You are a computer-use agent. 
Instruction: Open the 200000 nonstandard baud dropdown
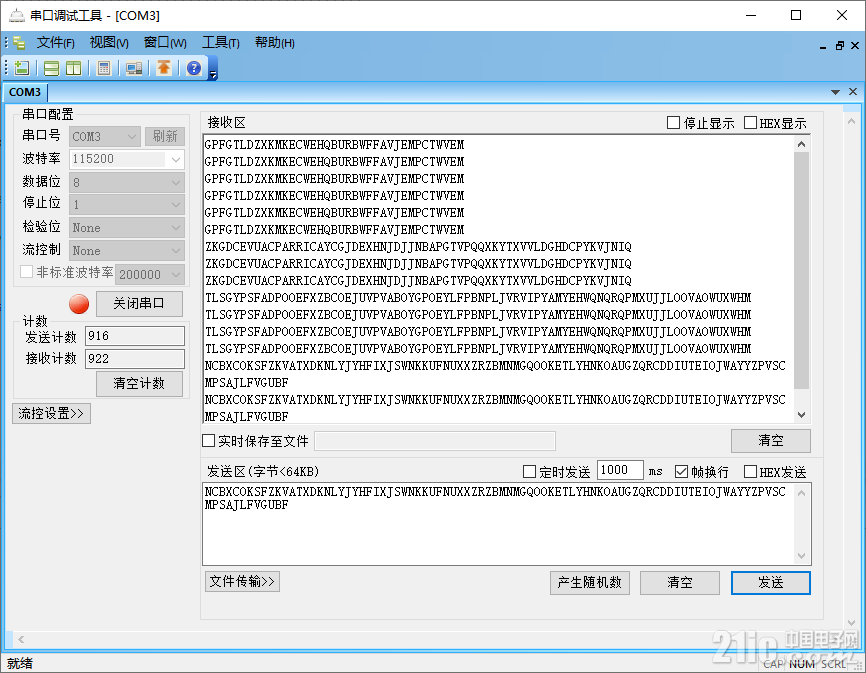coord(150,274)
